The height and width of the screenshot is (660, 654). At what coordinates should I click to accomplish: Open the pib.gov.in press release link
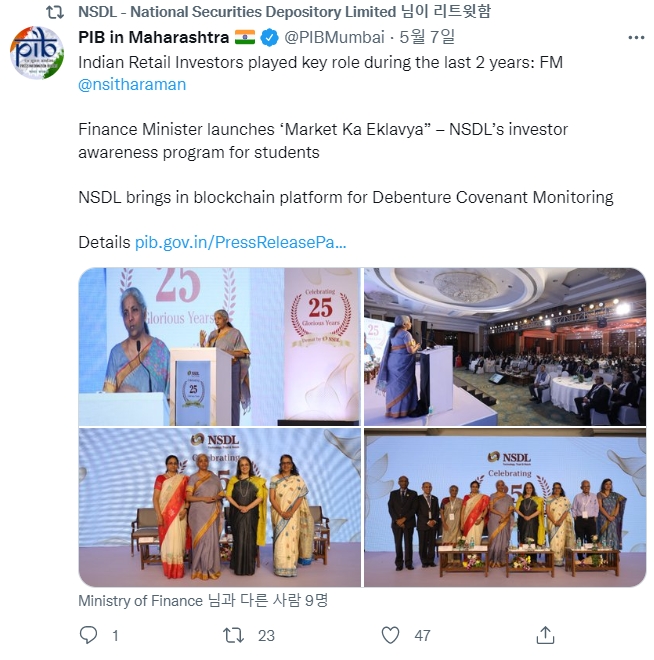(240, 242)
